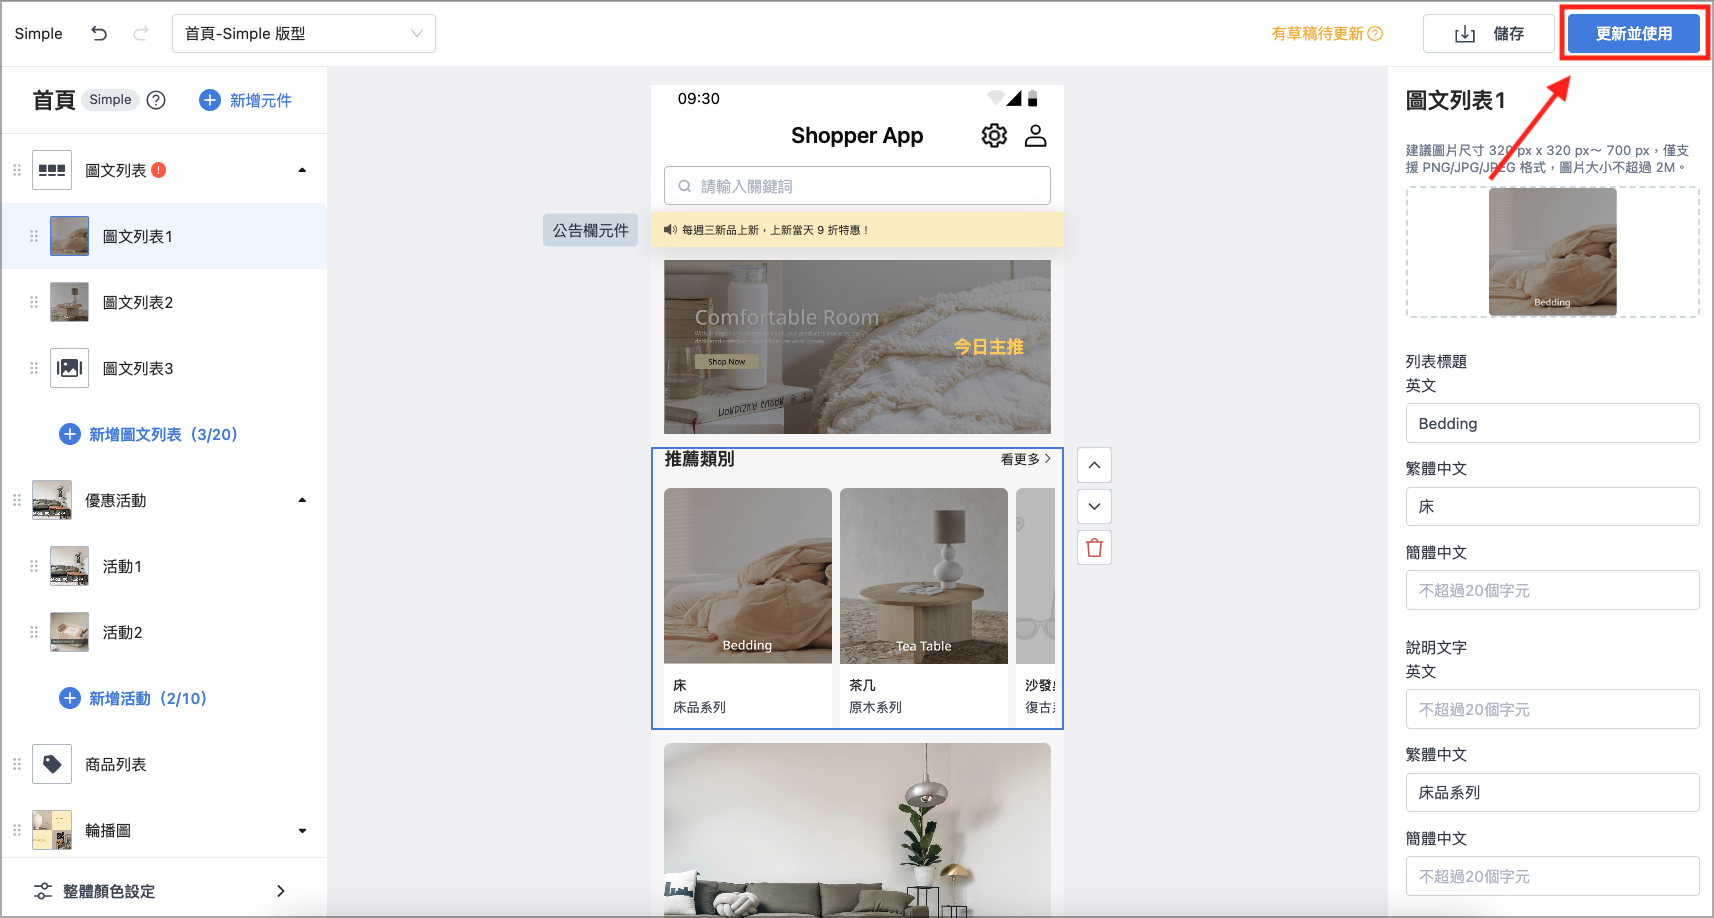Open the 首頁-Simple 版型 dropdown
The image size is (1714, 918).
304,33
